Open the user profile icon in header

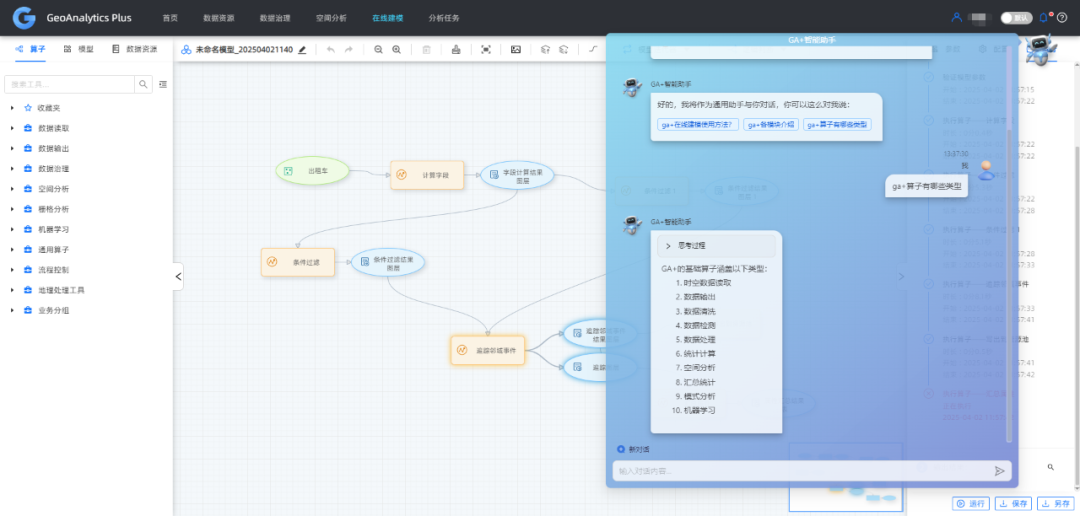click(x=956, y=18)
